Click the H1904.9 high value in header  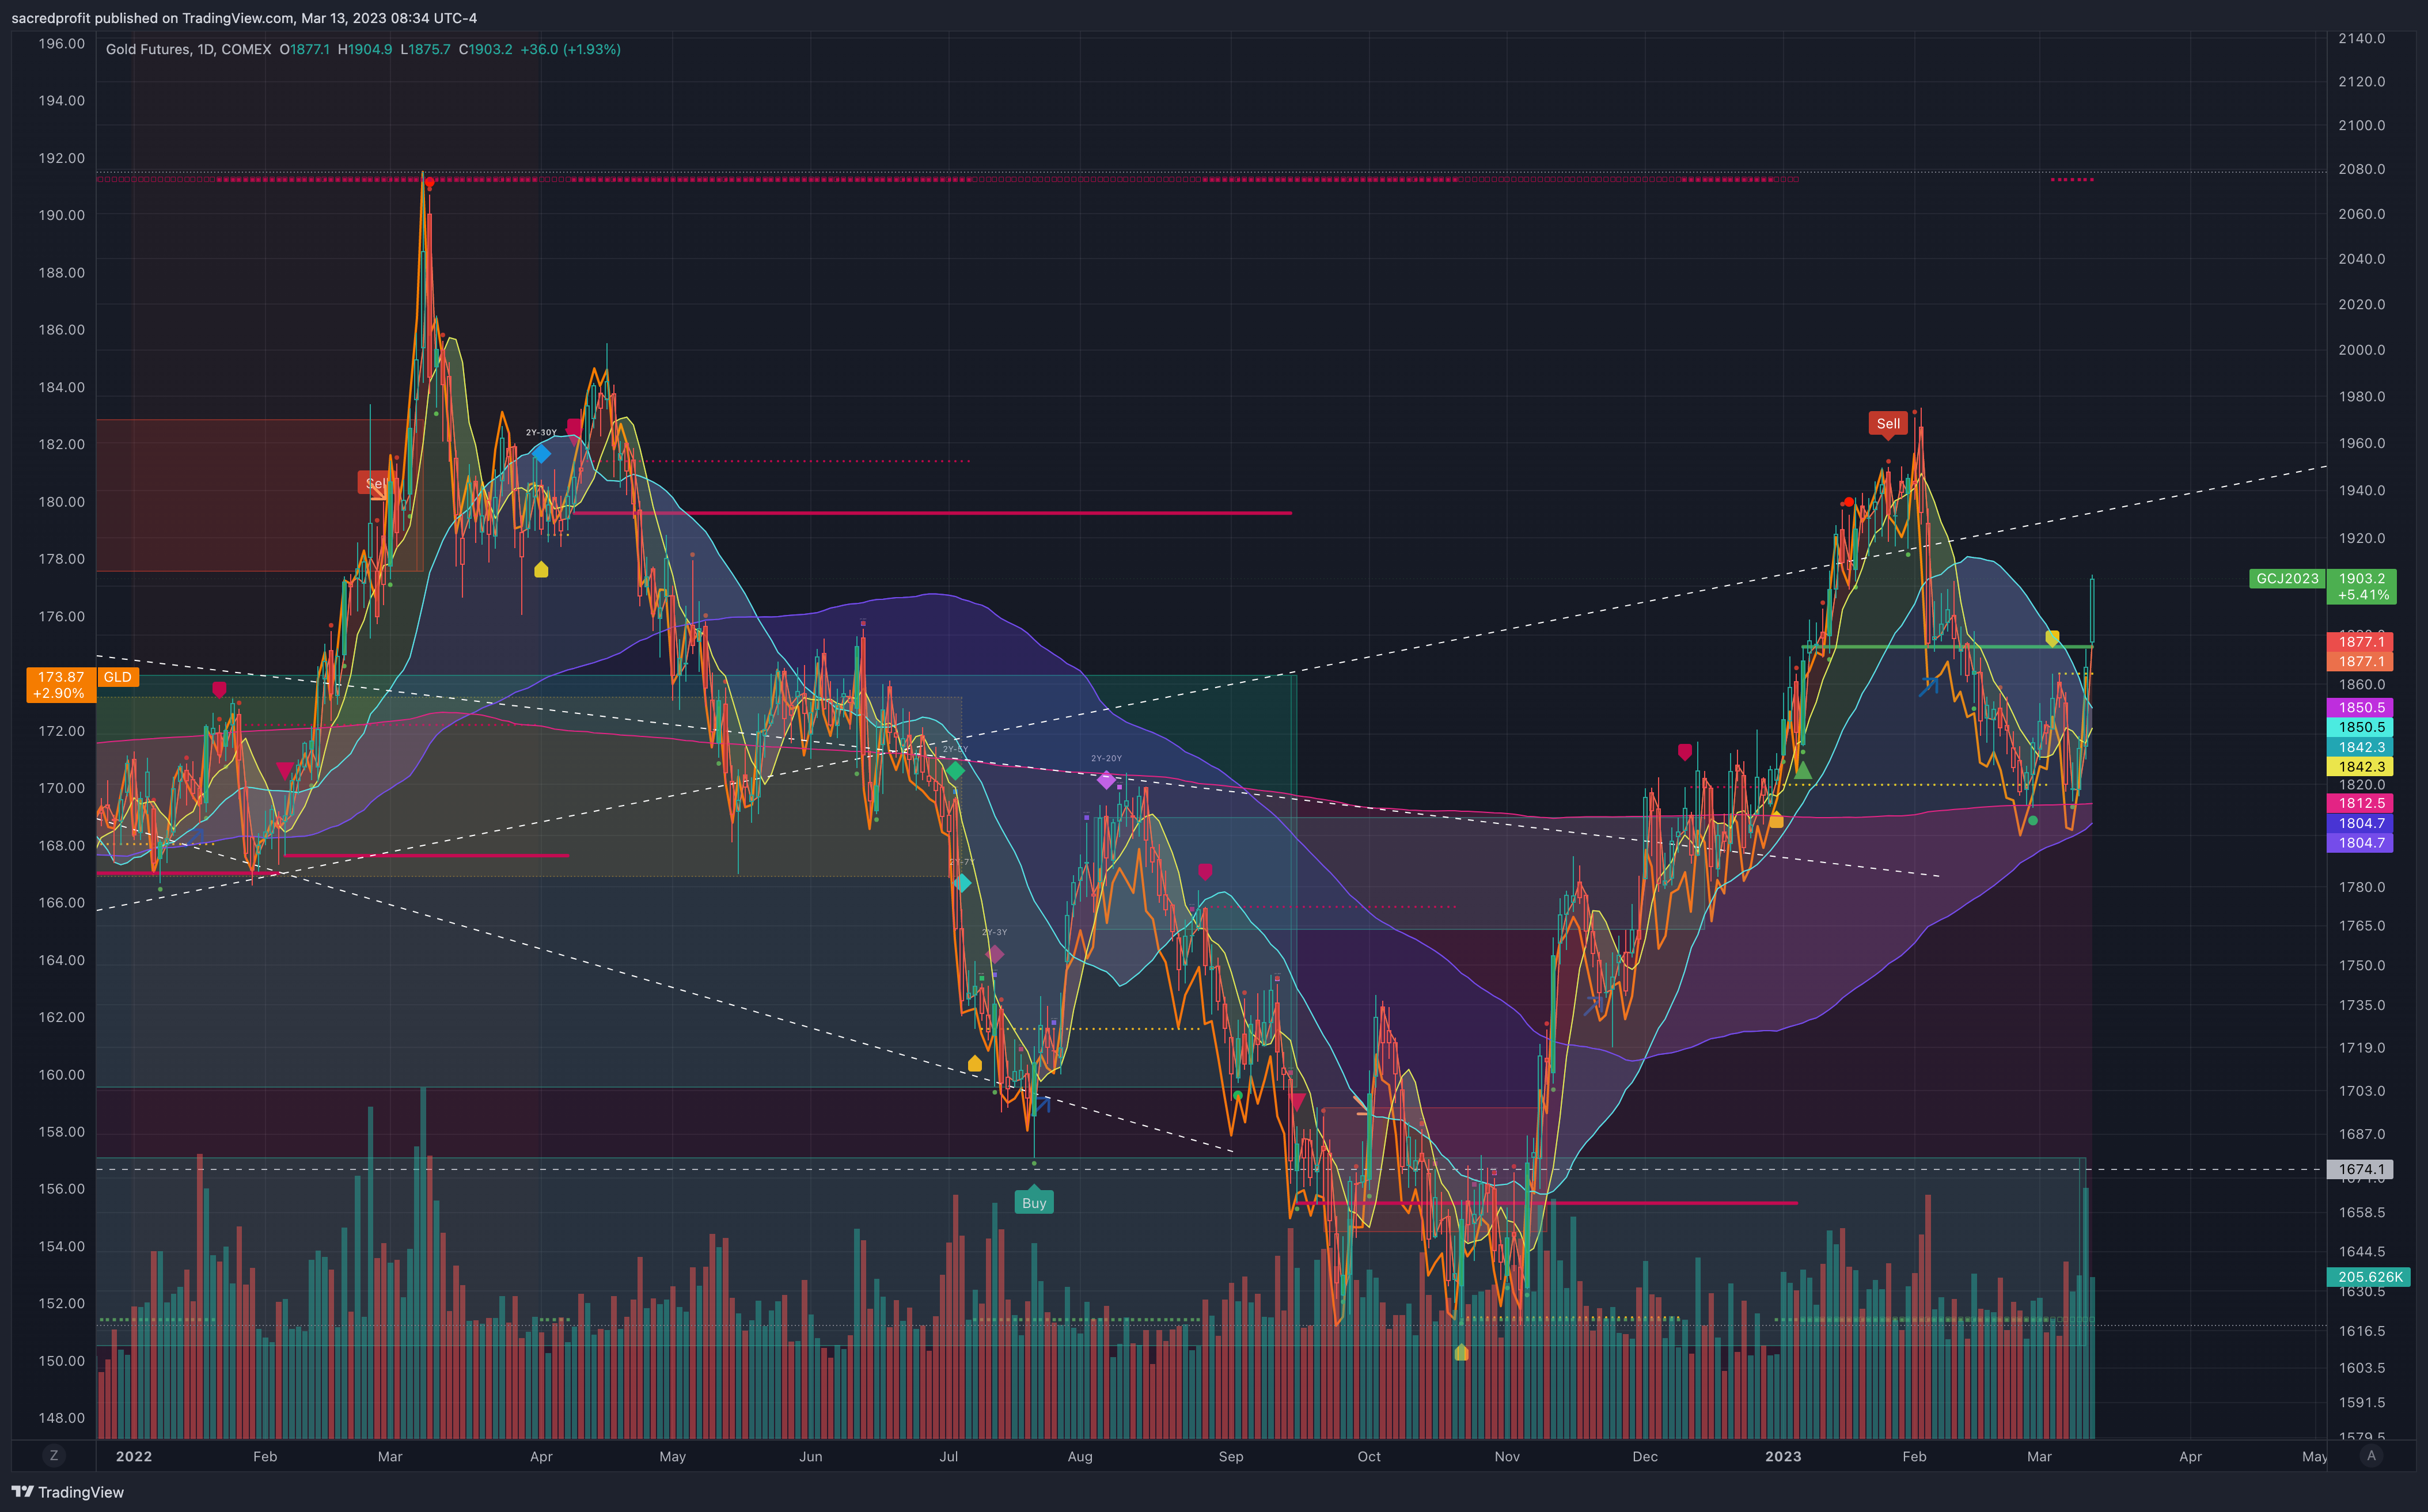coord(365,49)
